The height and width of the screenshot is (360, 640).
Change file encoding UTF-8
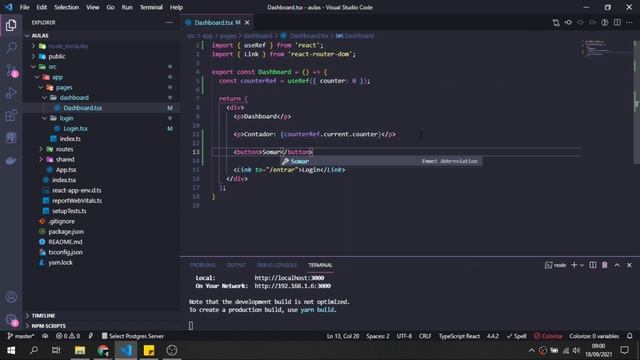click(x=404, y=336)
